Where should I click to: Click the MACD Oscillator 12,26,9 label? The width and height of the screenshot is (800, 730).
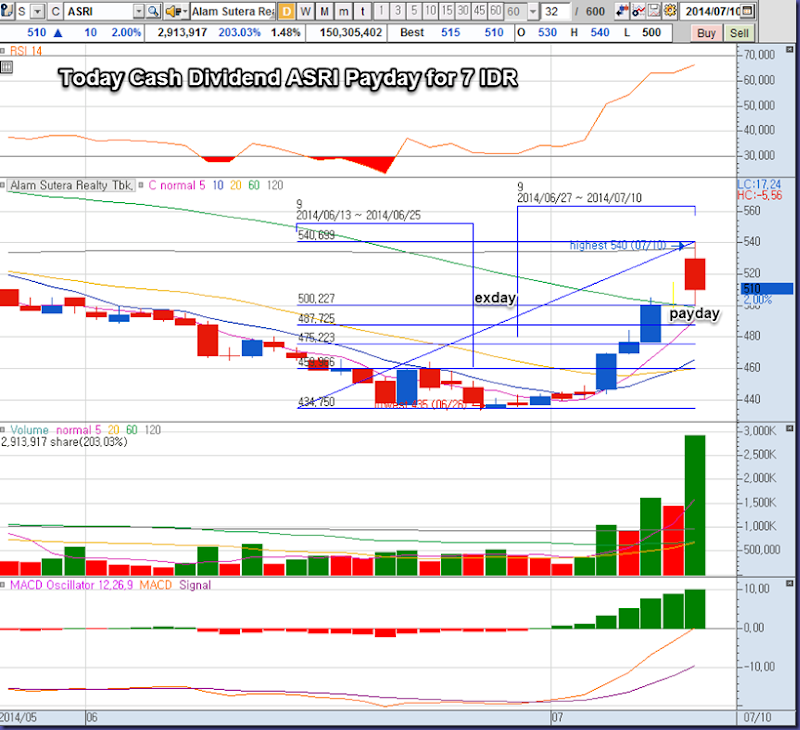point(71,585)
